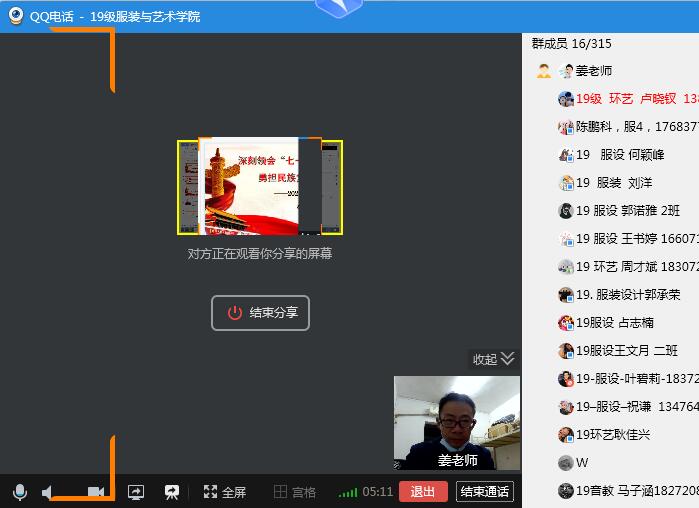Mute the microphone
Viewport: 699px width, 508px height.
[x=19, y=492]
